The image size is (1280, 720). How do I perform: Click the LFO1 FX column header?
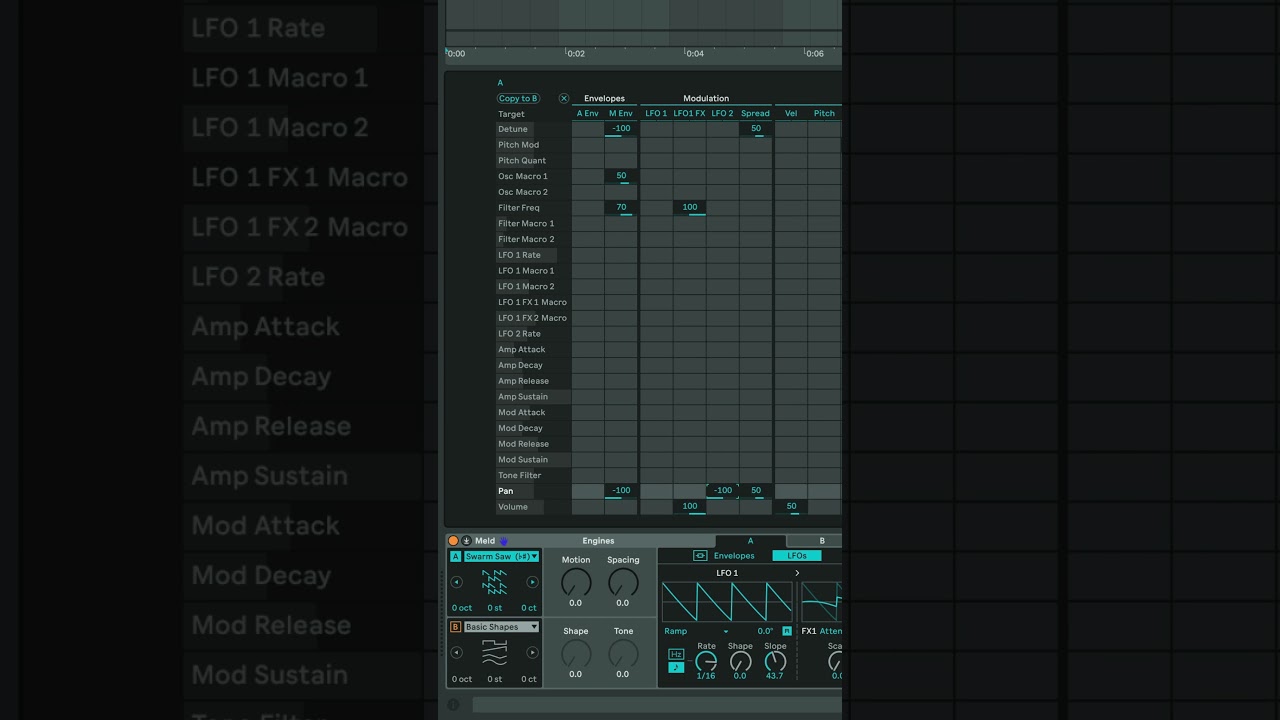(x=689, y=113)
